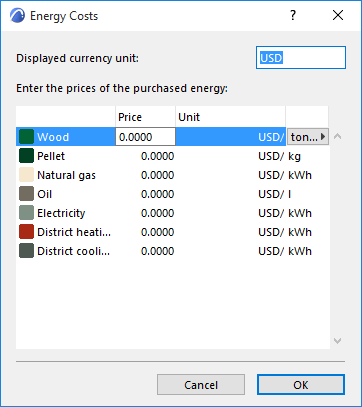The image size is (362, 407).
Task: Click the Oil price value 0.0000
Action: click(x=157, y=194)
